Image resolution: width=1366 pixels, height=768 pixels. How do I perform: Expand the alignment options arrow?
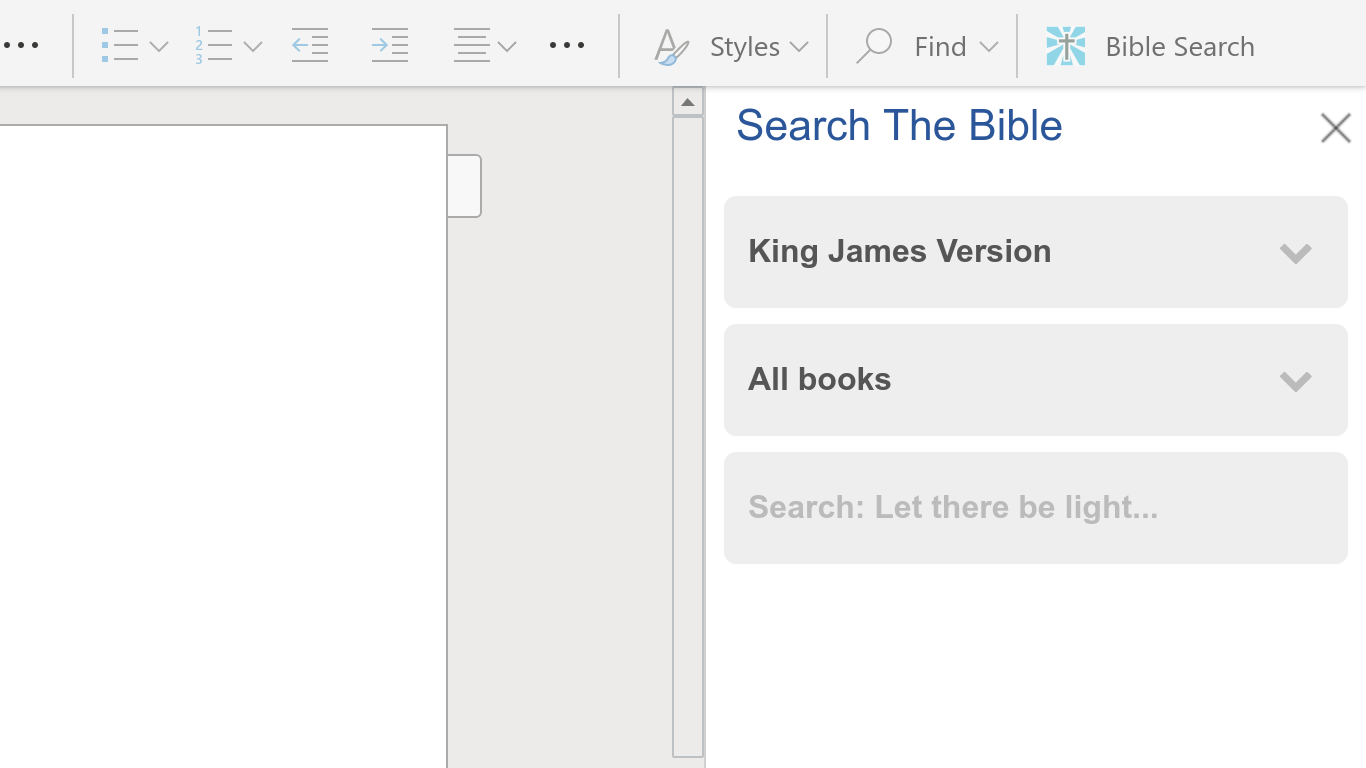pyautogui.click(x=507, y=46)
